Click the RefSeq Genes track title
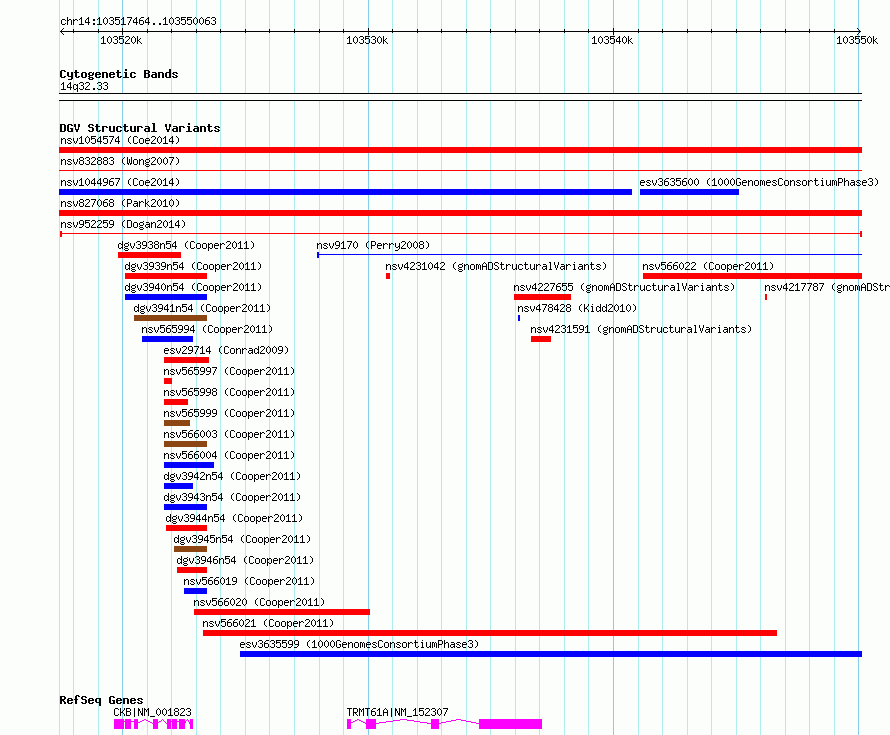The height and width of the screenshot is (735, 890). (x=101, y=700)
